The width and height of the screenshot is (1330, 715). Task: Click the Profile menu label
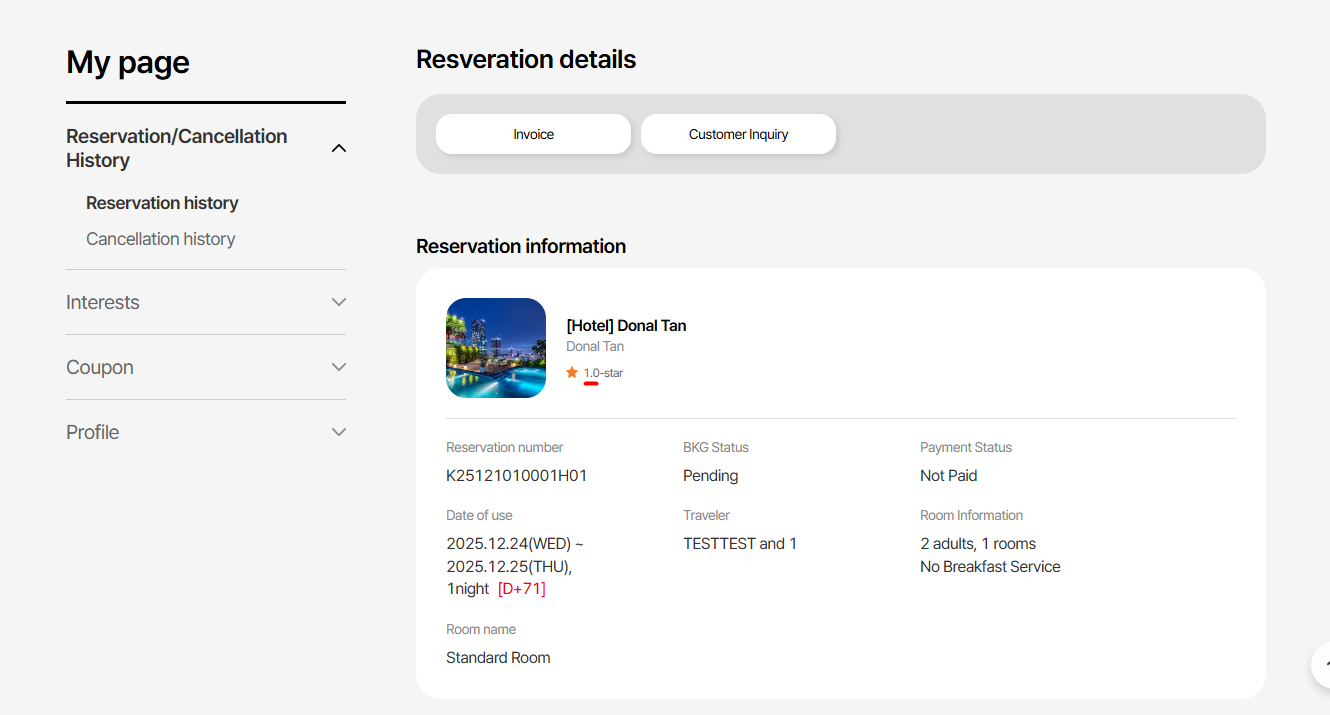coord(93,432)
